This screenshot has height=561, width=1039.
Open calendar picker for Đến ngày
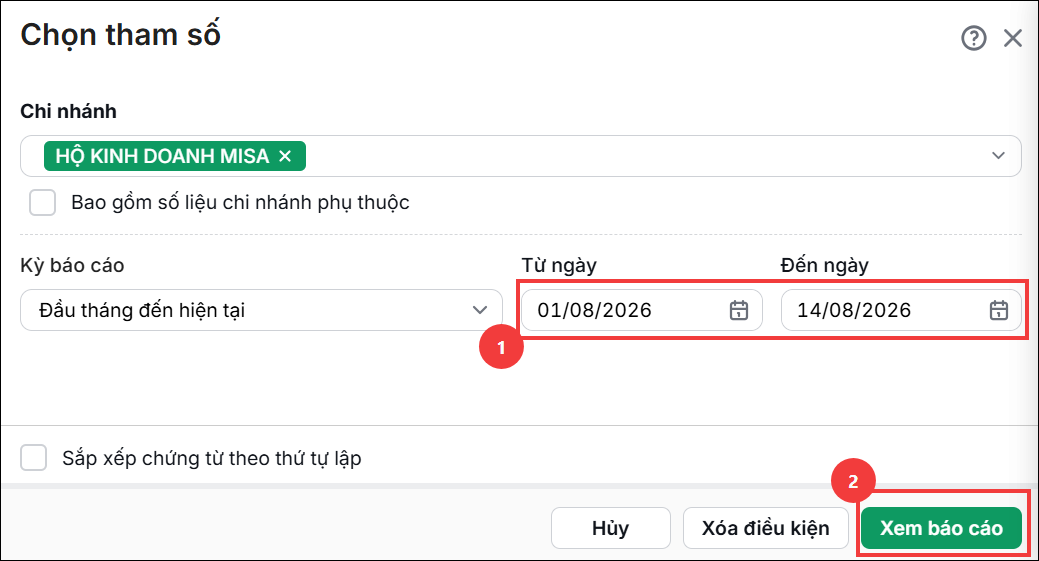pos(999,310)
